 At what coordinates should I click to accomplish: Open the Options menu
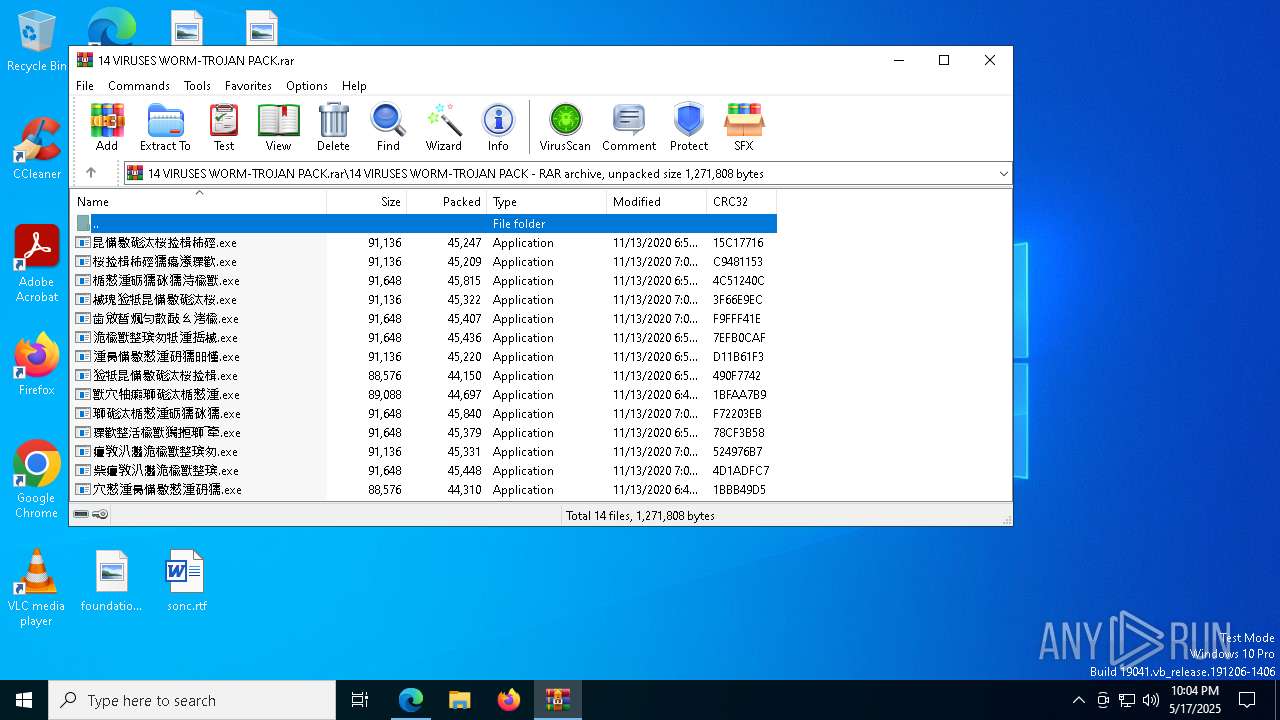click(307, 86)
